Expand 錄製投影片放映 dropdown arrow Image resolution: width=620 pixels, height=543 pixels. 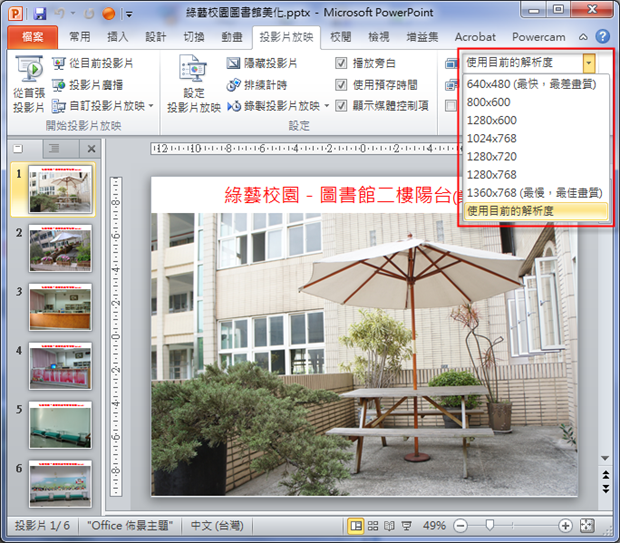[x=327, y=106]
